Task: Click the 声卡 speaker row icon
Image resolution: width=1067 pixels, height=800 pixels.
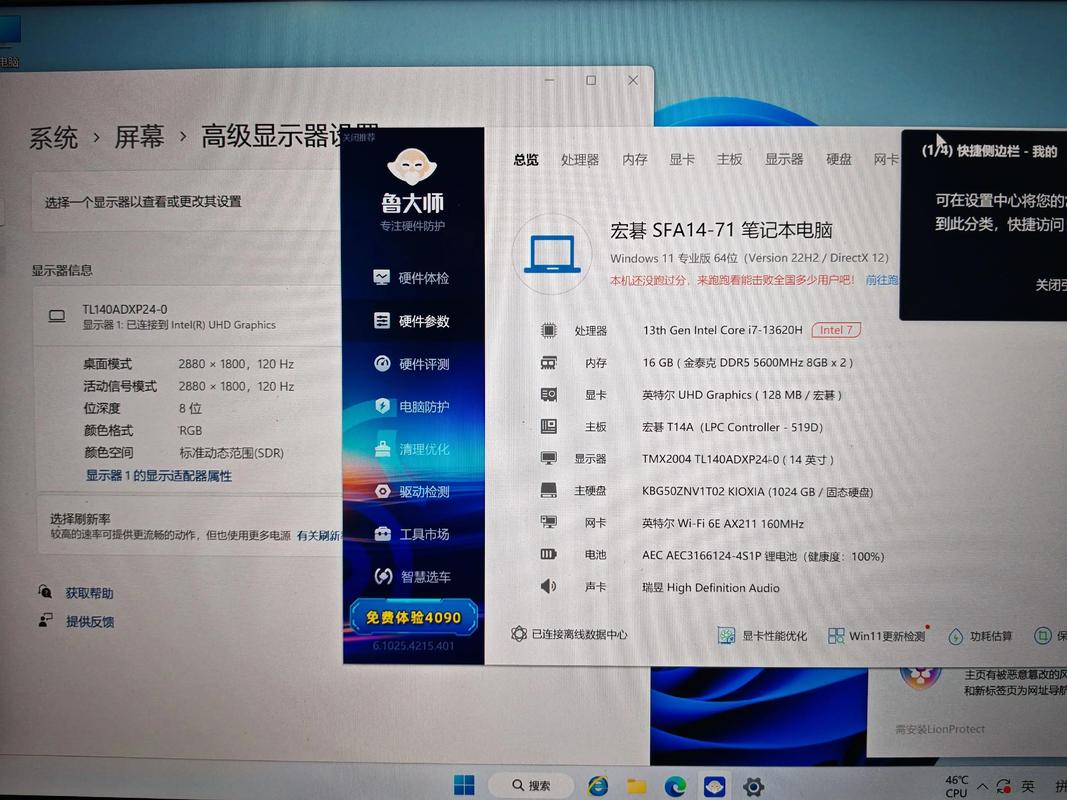Action: coord(548,586)
